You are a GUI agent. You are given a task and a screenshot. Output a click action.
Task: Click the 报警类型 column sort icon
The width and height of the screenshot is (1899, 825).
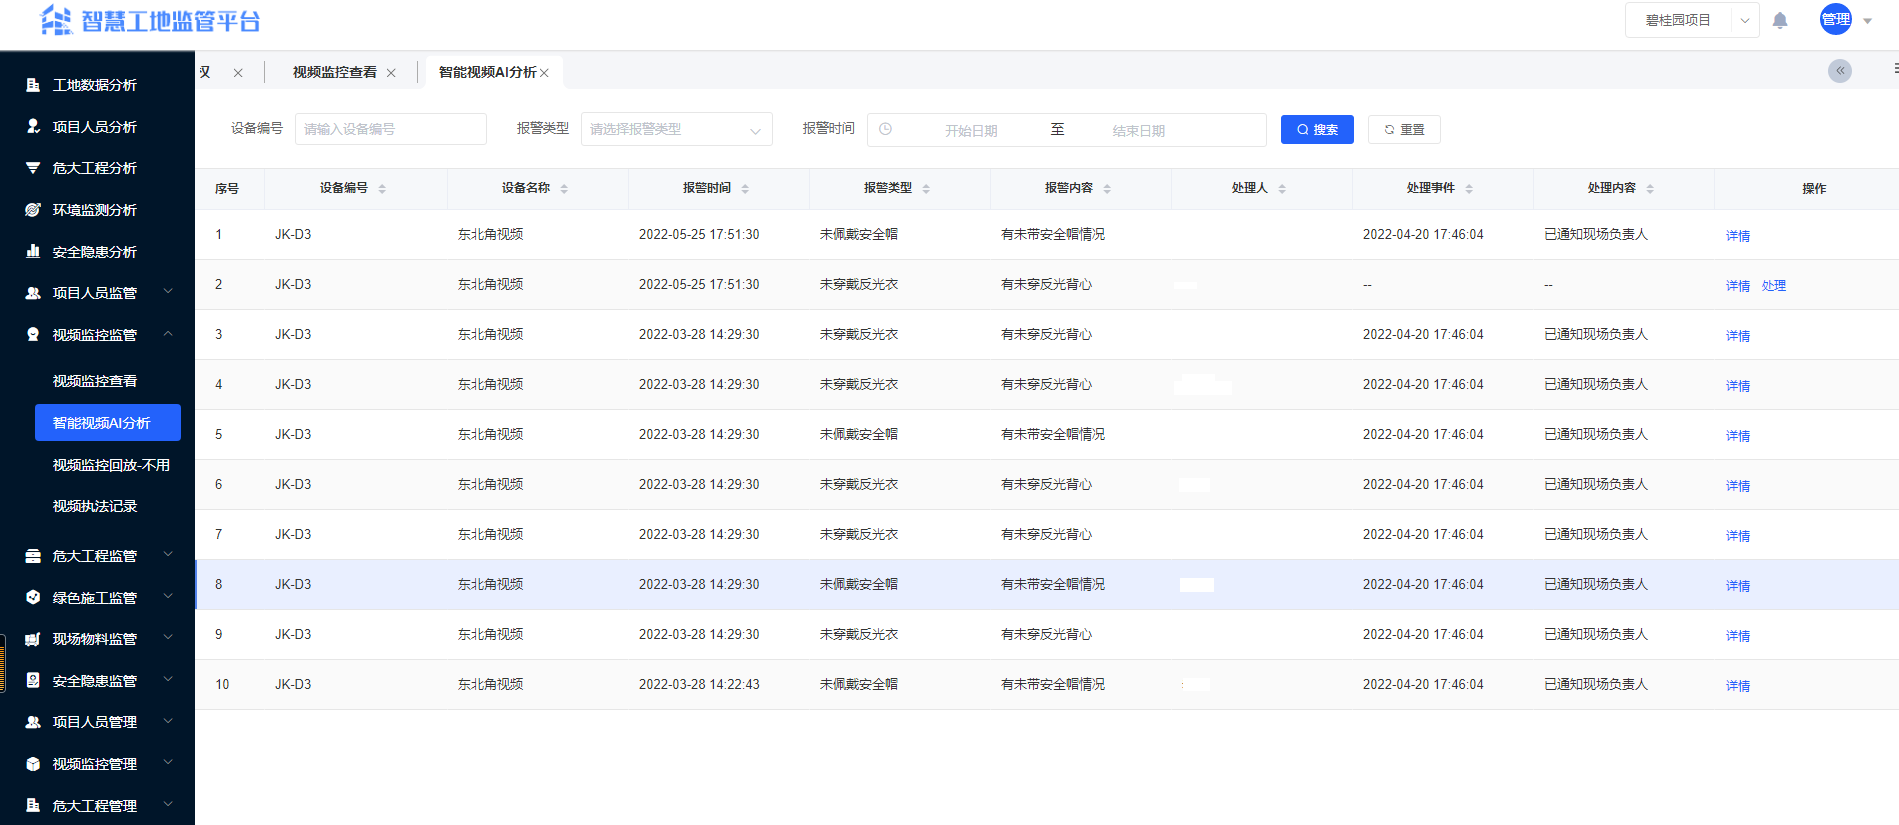coord(926,189)
